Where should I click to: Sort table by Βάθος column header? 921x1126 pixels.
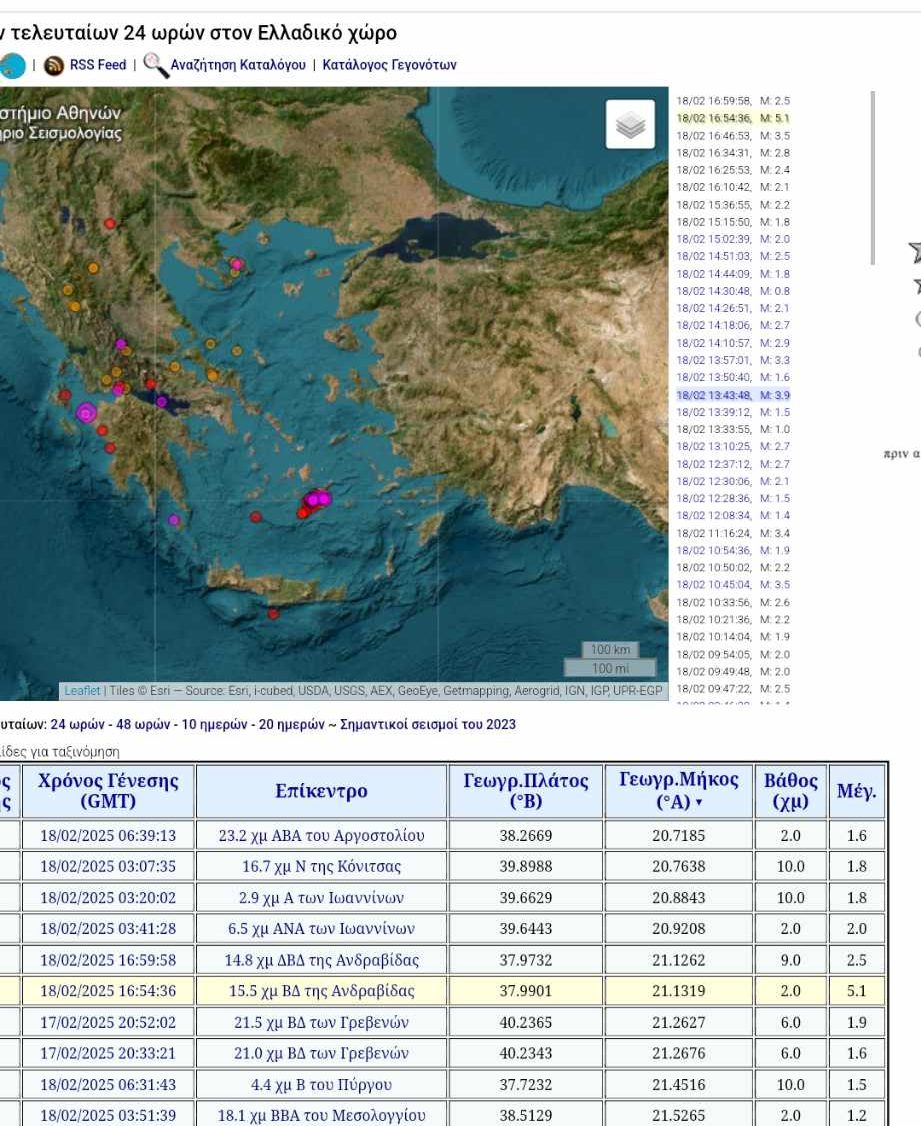click(790, 791)
